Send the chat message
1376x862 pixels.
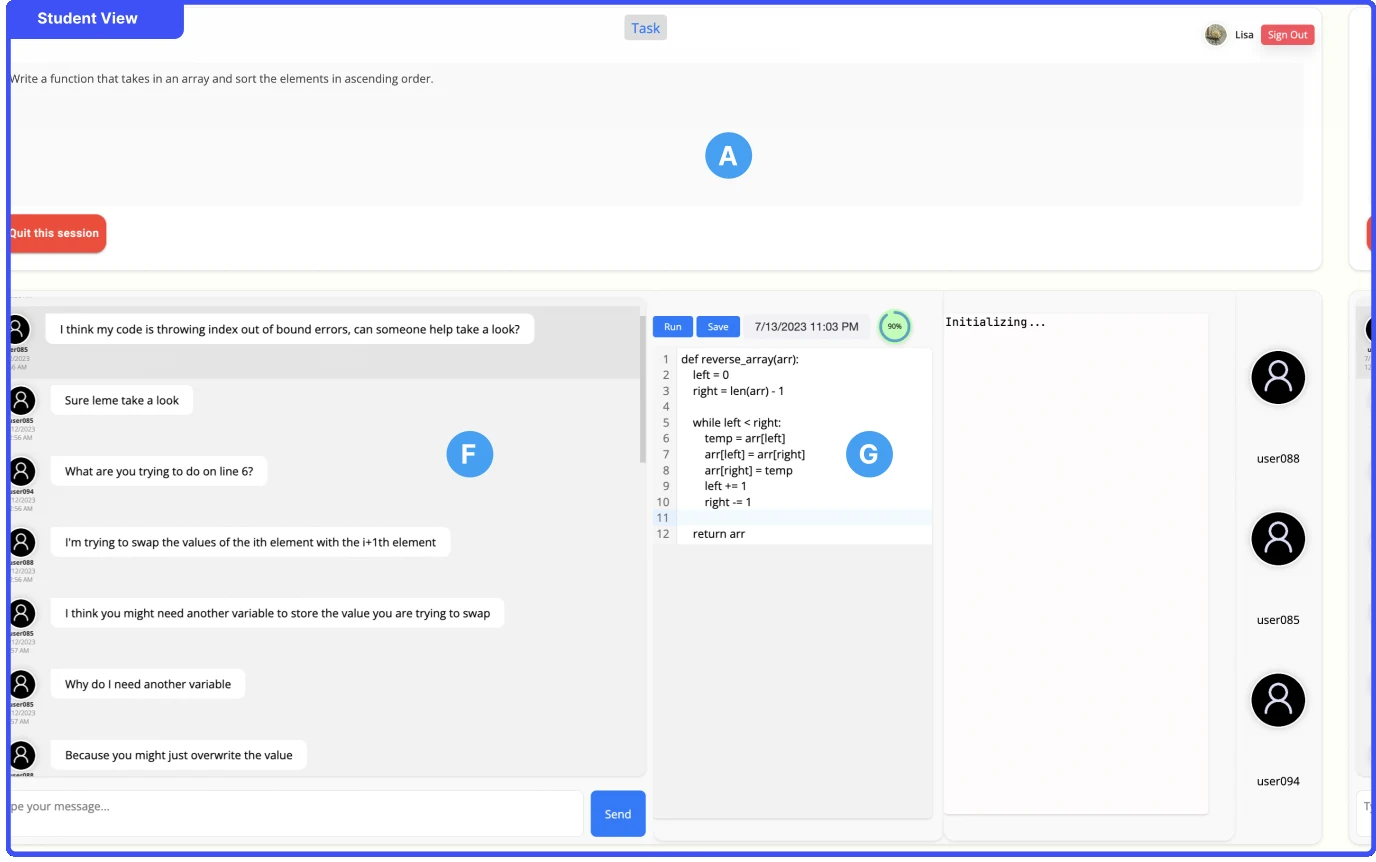coord(618,814)
